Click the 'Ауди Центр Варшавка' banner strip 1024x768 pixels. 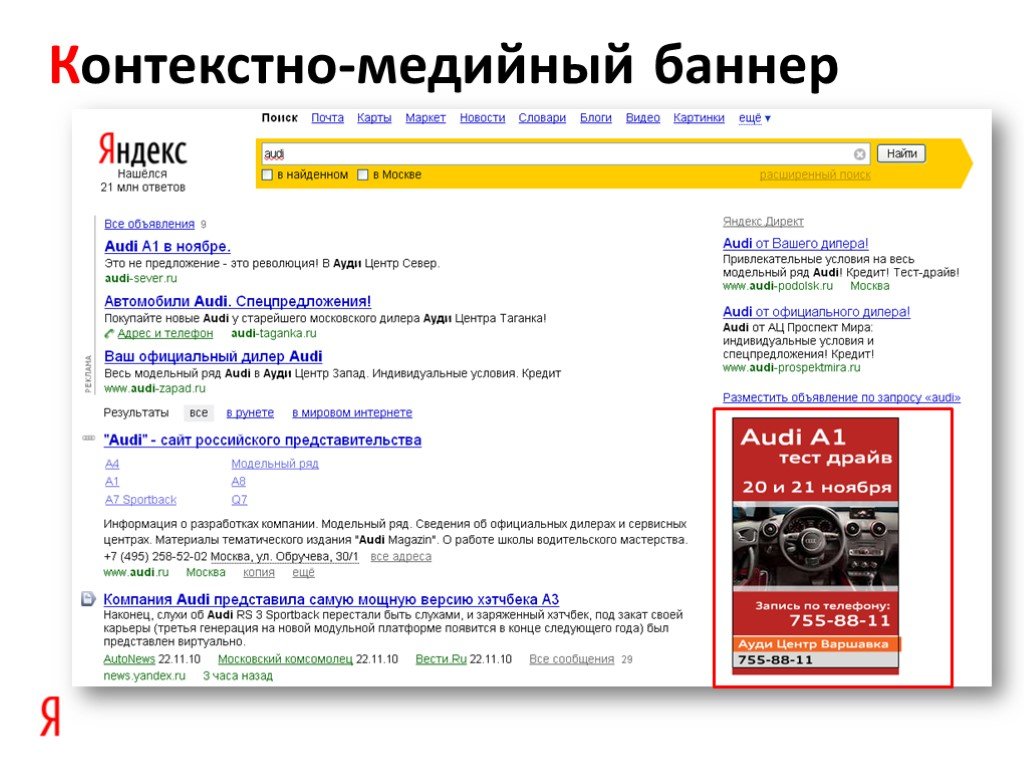click(x=816, y=644)
